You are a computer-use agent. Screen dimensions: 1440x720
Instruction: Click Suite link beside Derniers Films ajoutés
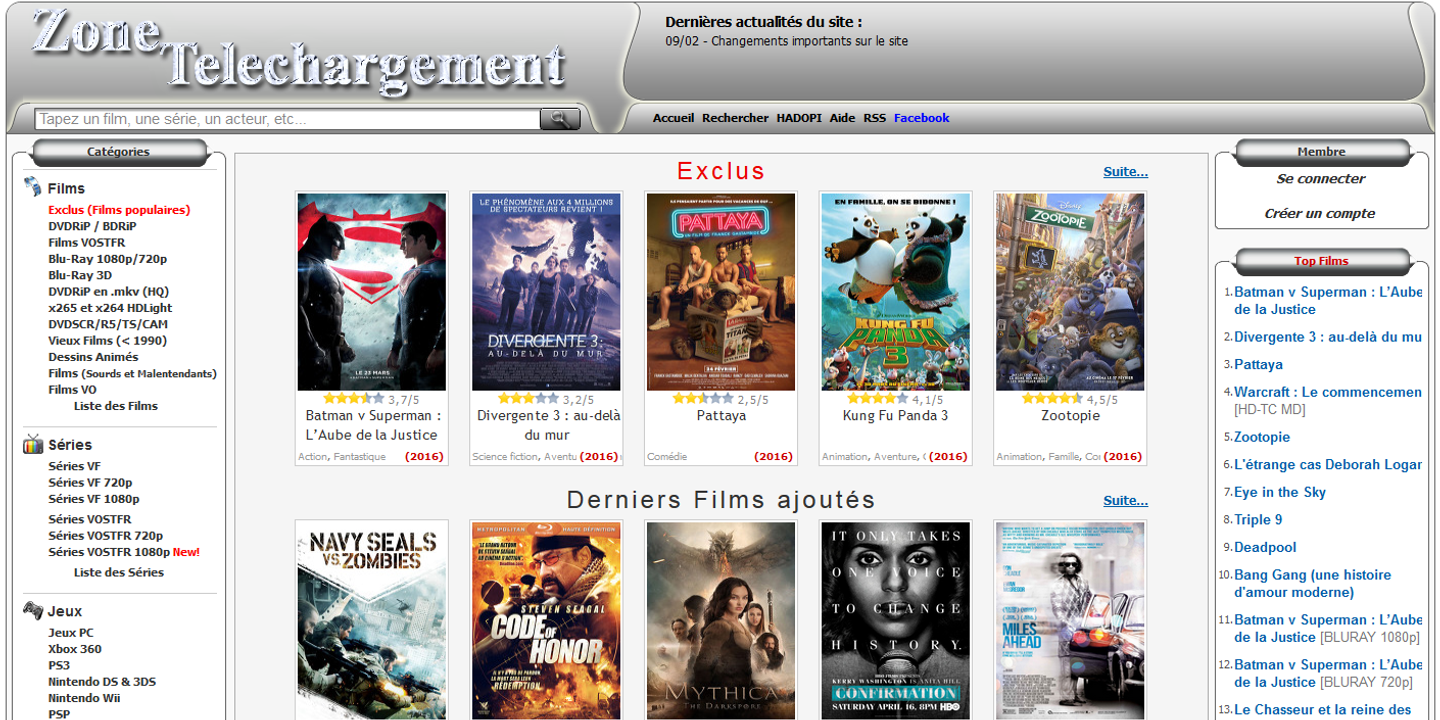click(1125, 501)
